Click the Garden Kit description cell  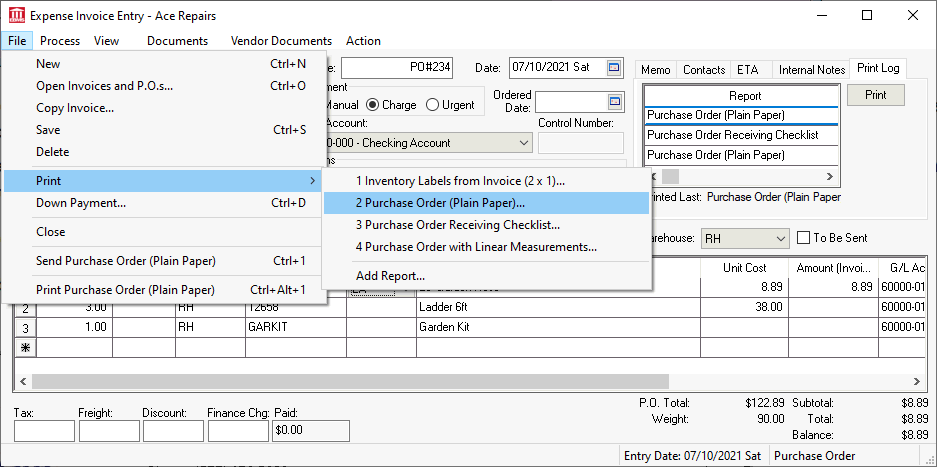(558, 328)
